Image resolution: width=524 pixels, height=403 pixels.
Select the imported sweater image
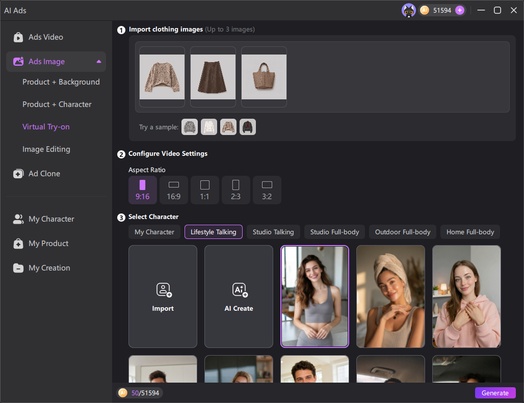tap(162, 77)
